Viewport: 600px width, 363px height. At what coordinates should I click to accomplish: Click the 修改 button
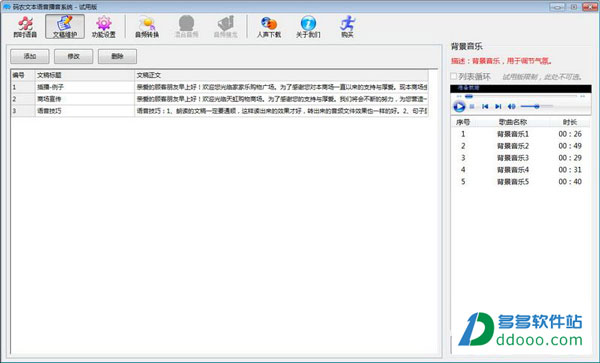tap(73, 56)
